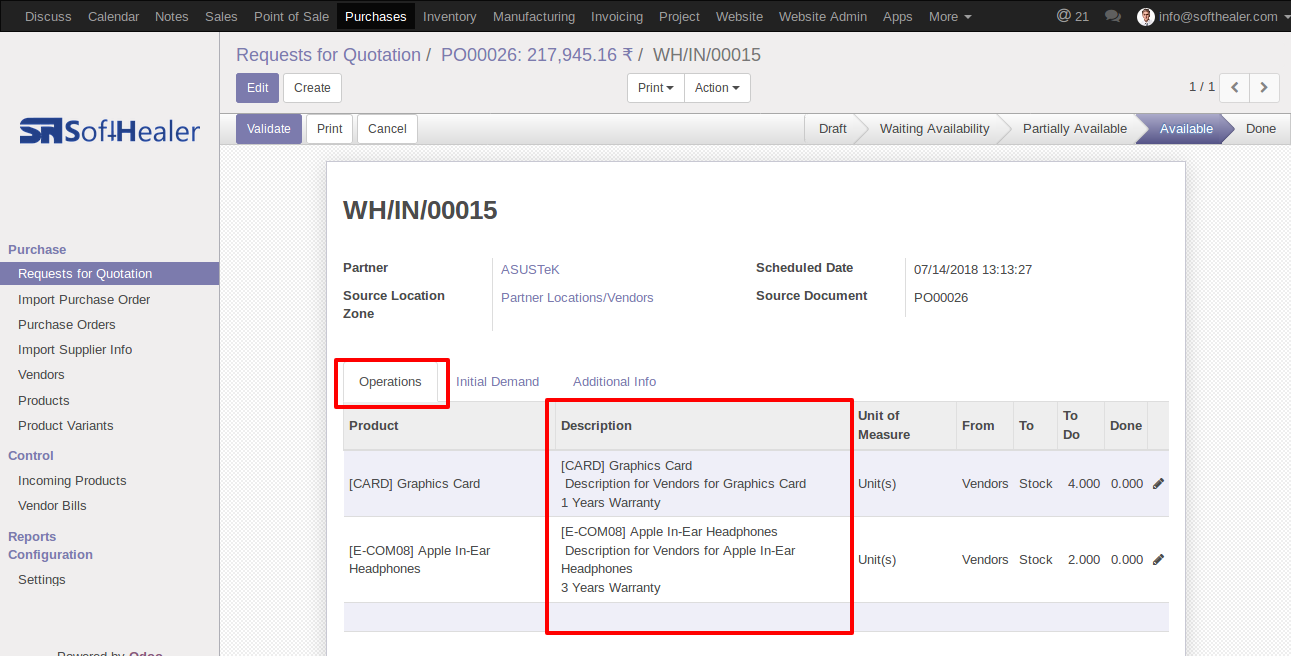Viewport: 1291px width, 656px height.
Task: Click the Create button
Action: coord(312,88)
